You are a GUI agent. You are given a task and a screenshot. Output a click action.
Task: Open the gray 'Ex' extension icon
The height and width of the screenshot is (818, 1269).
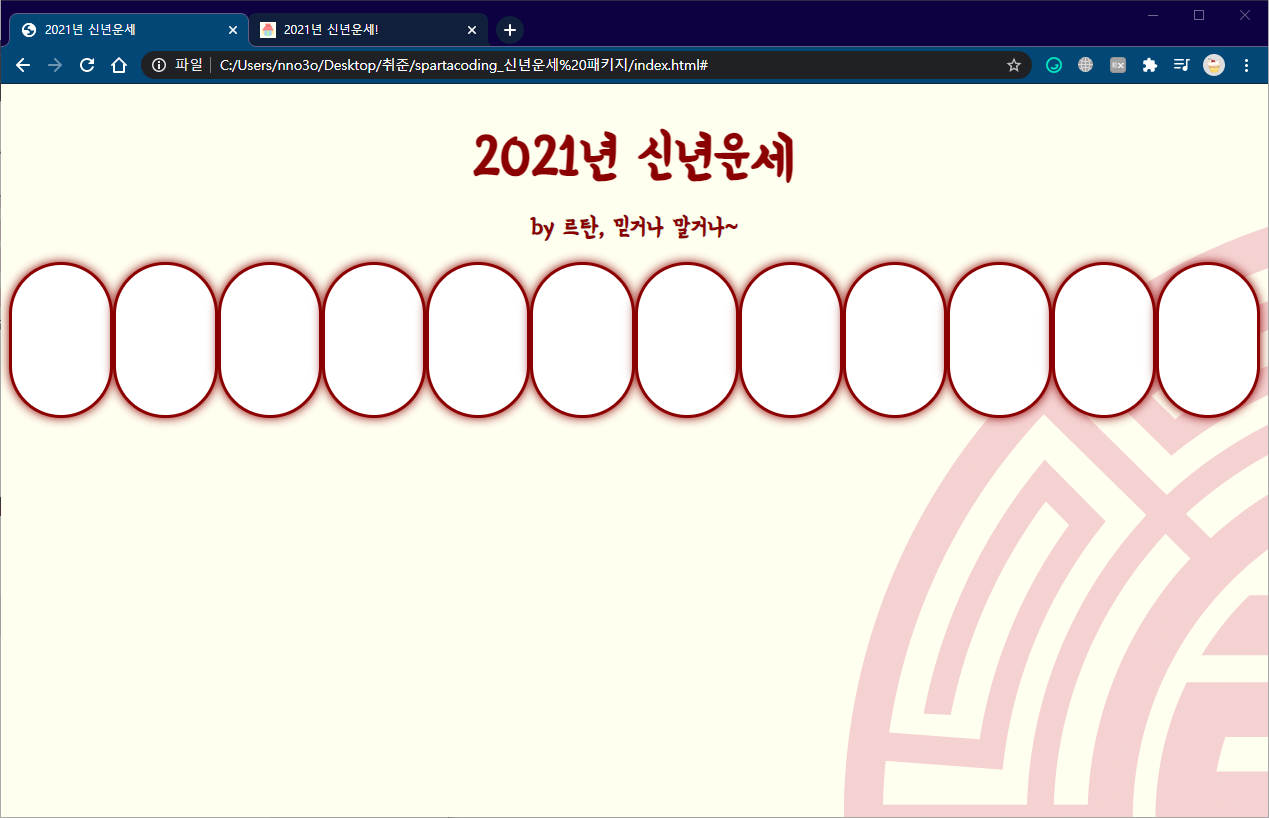click(1118, 65)
